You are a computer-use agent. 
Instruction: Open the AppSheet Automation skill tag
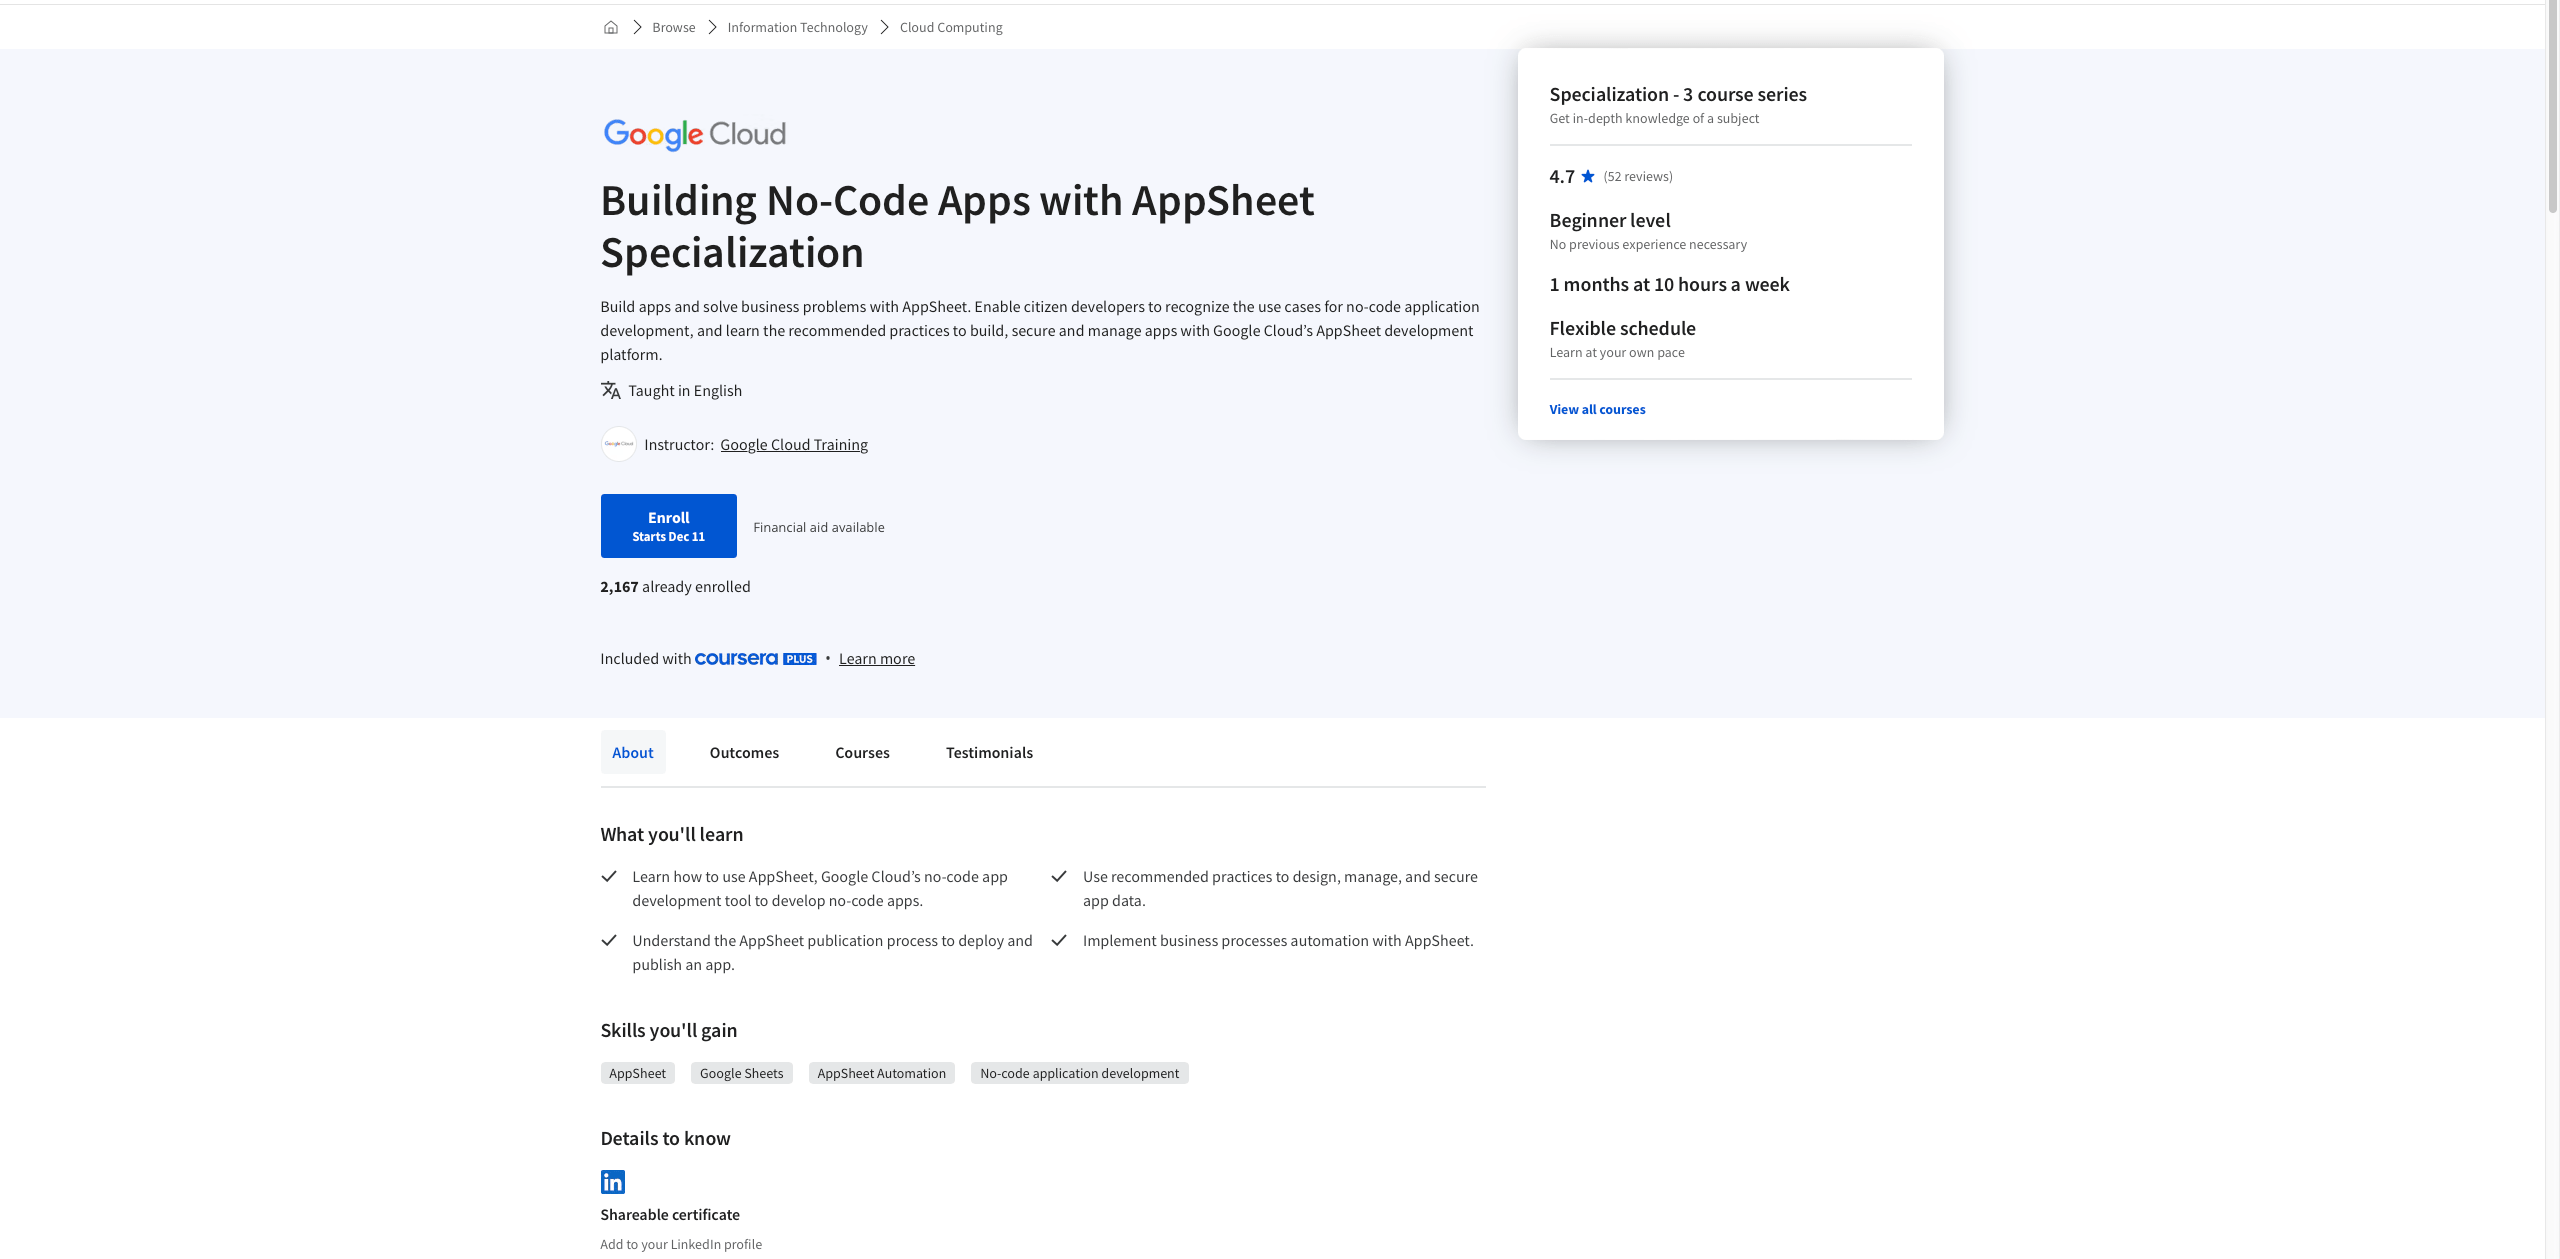click(882, 1073)
